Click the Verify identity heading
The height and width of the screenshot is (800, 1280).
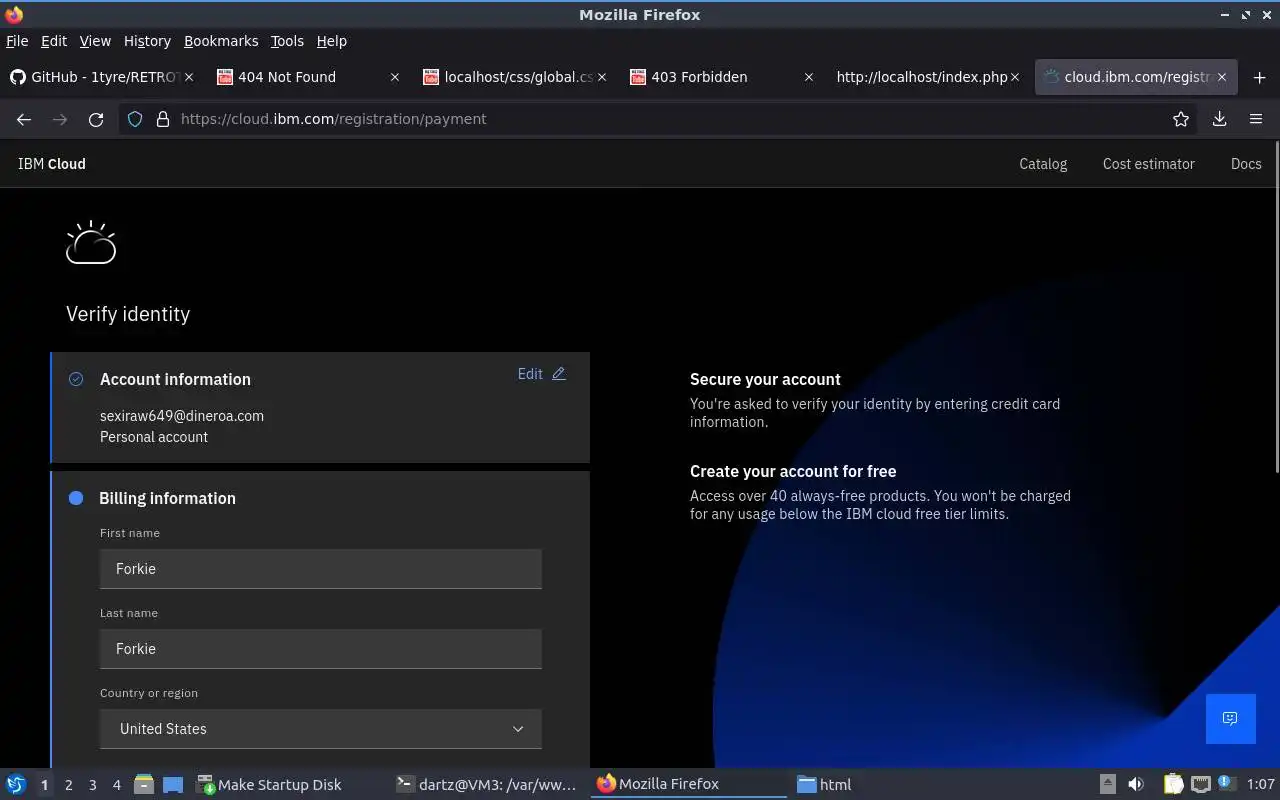click(128, 314)
